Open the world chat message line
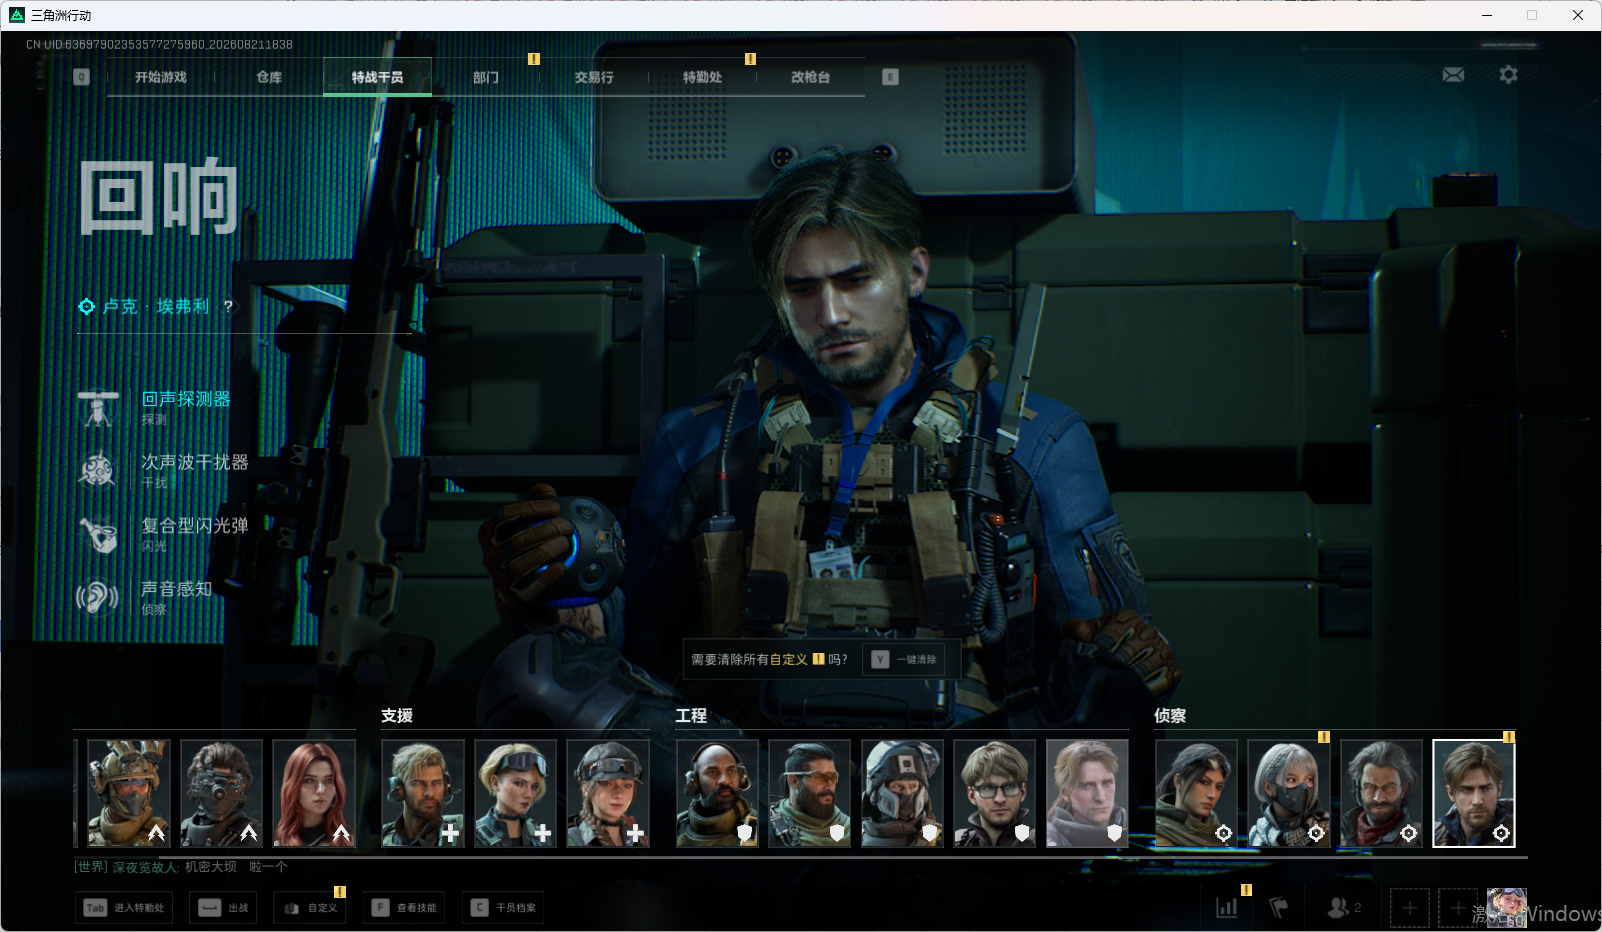Viewport: 1602px width, 932px height. 181,867
